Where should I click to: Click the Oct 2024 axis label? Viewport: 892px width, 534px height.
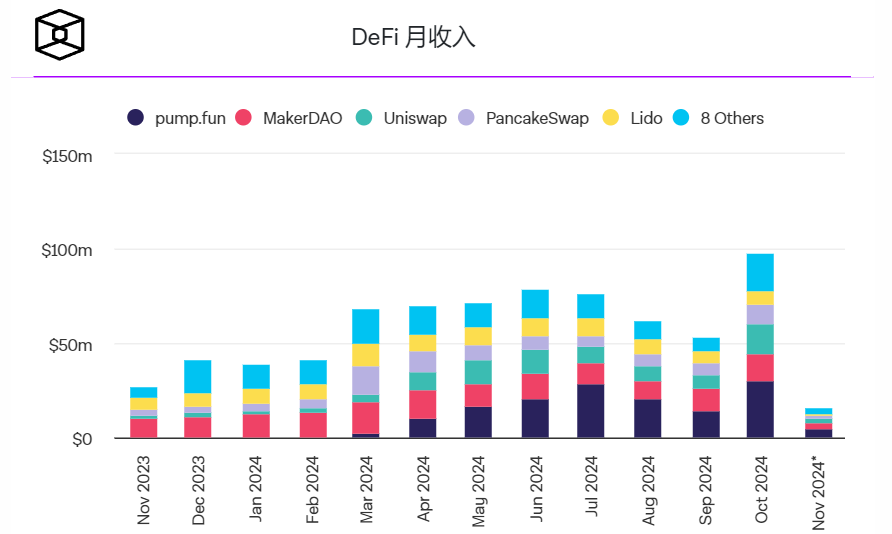pos(761,489)
